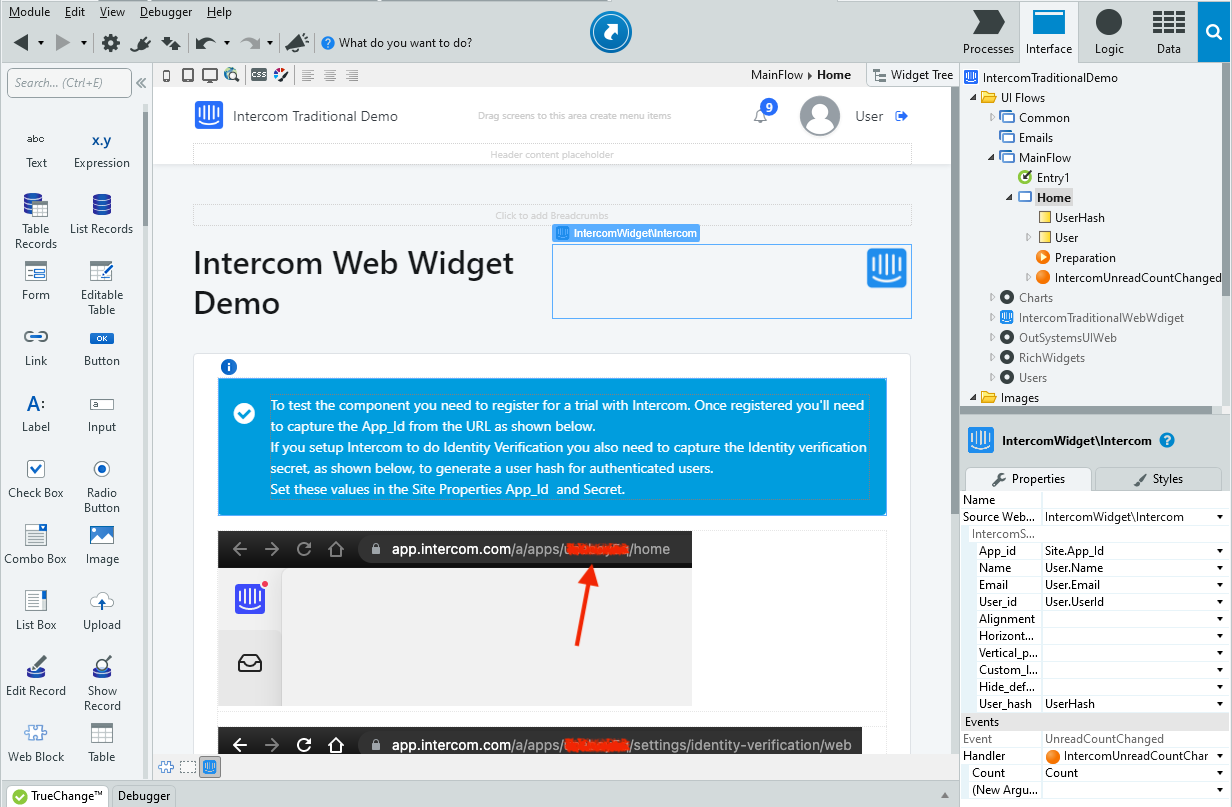Screen dimensions: 1232x807
Task: Click the blue search magnifier button
Action: pos(1215,32)
